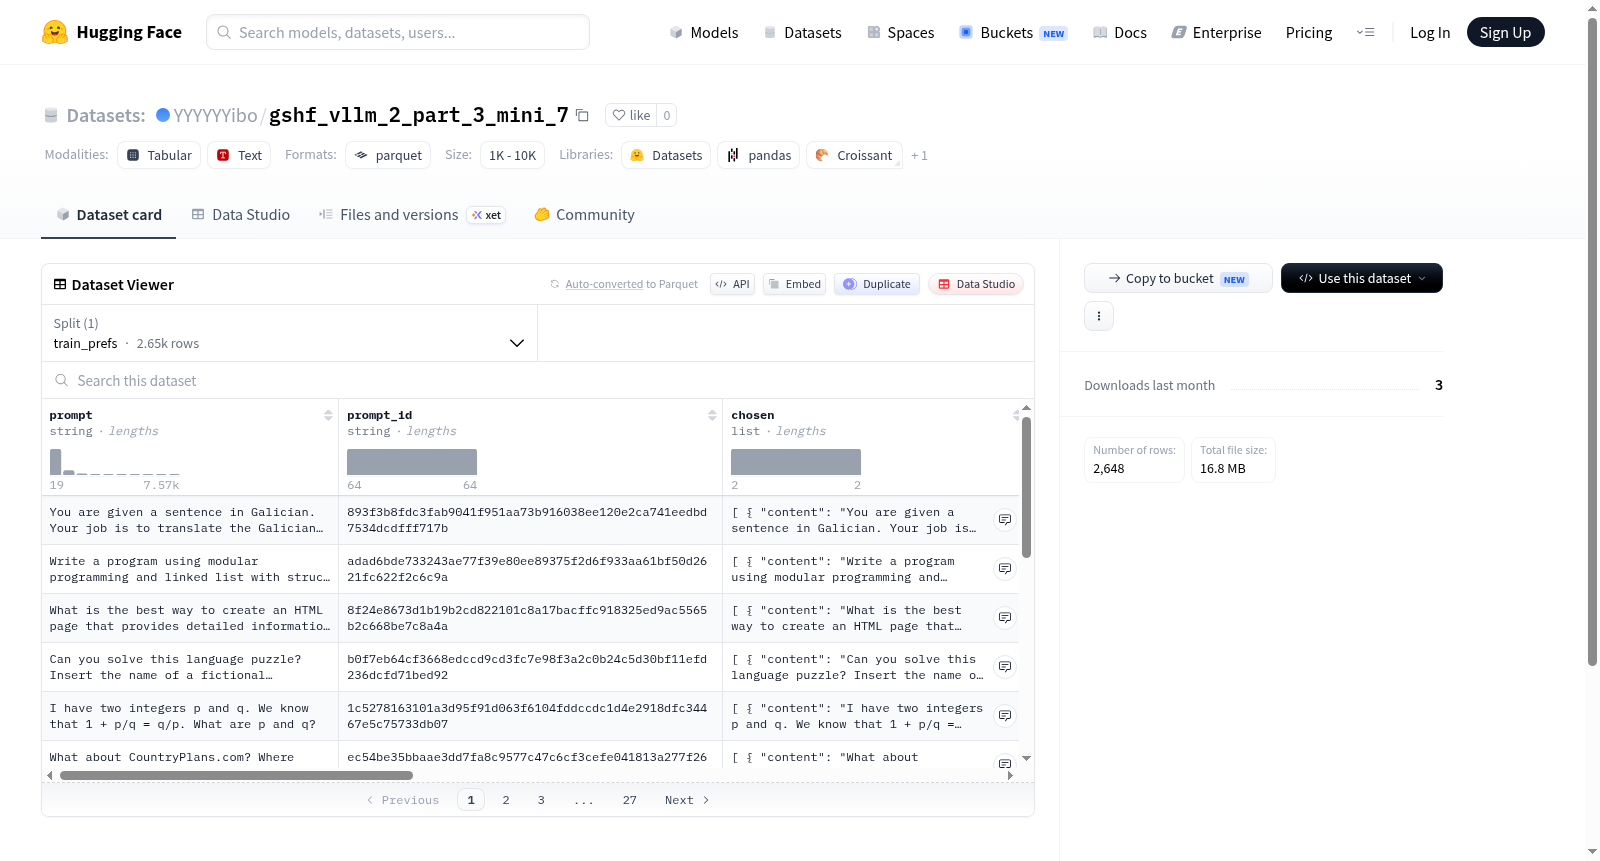Click the Embed button

(x=794, y=284)
